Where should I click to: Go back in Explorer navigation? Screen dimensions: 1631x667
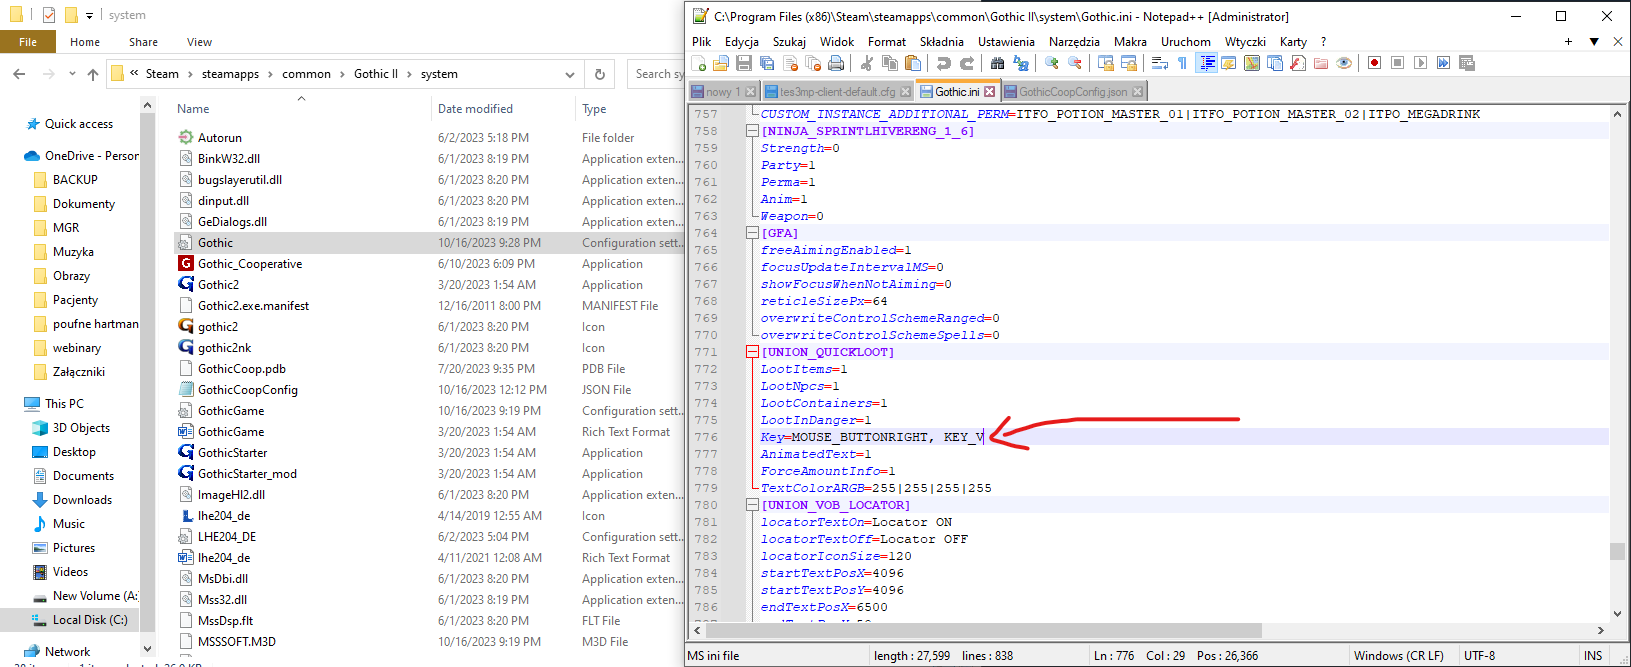[x=20, y=74]
